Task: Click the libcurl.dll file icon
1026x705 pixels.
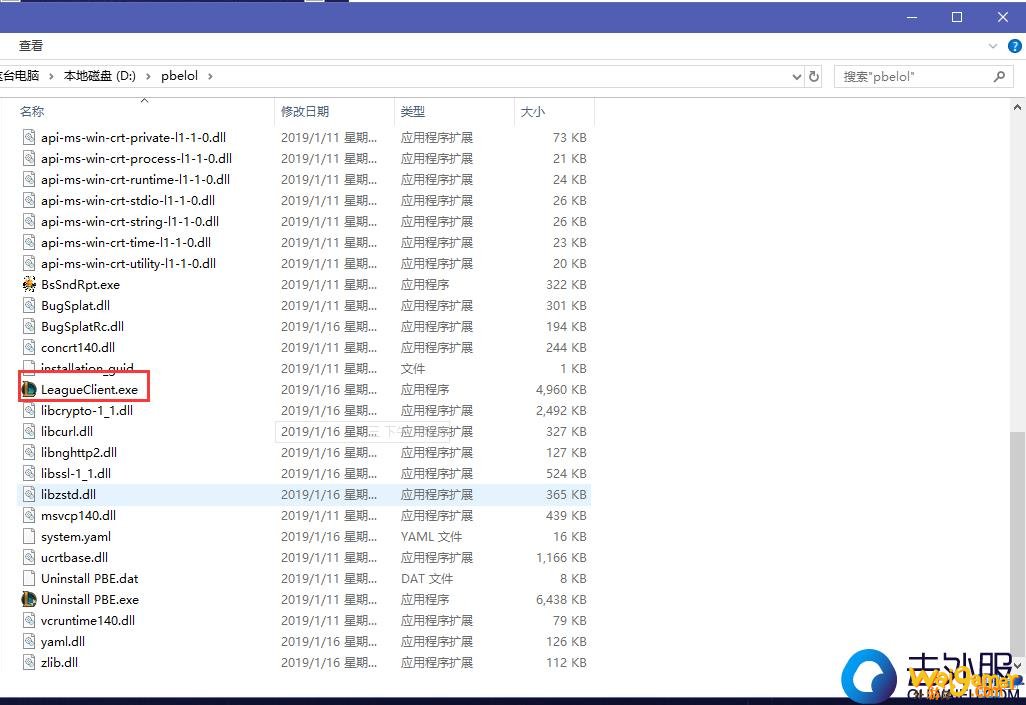Action: pyautogui.click(x=29, y=431)
